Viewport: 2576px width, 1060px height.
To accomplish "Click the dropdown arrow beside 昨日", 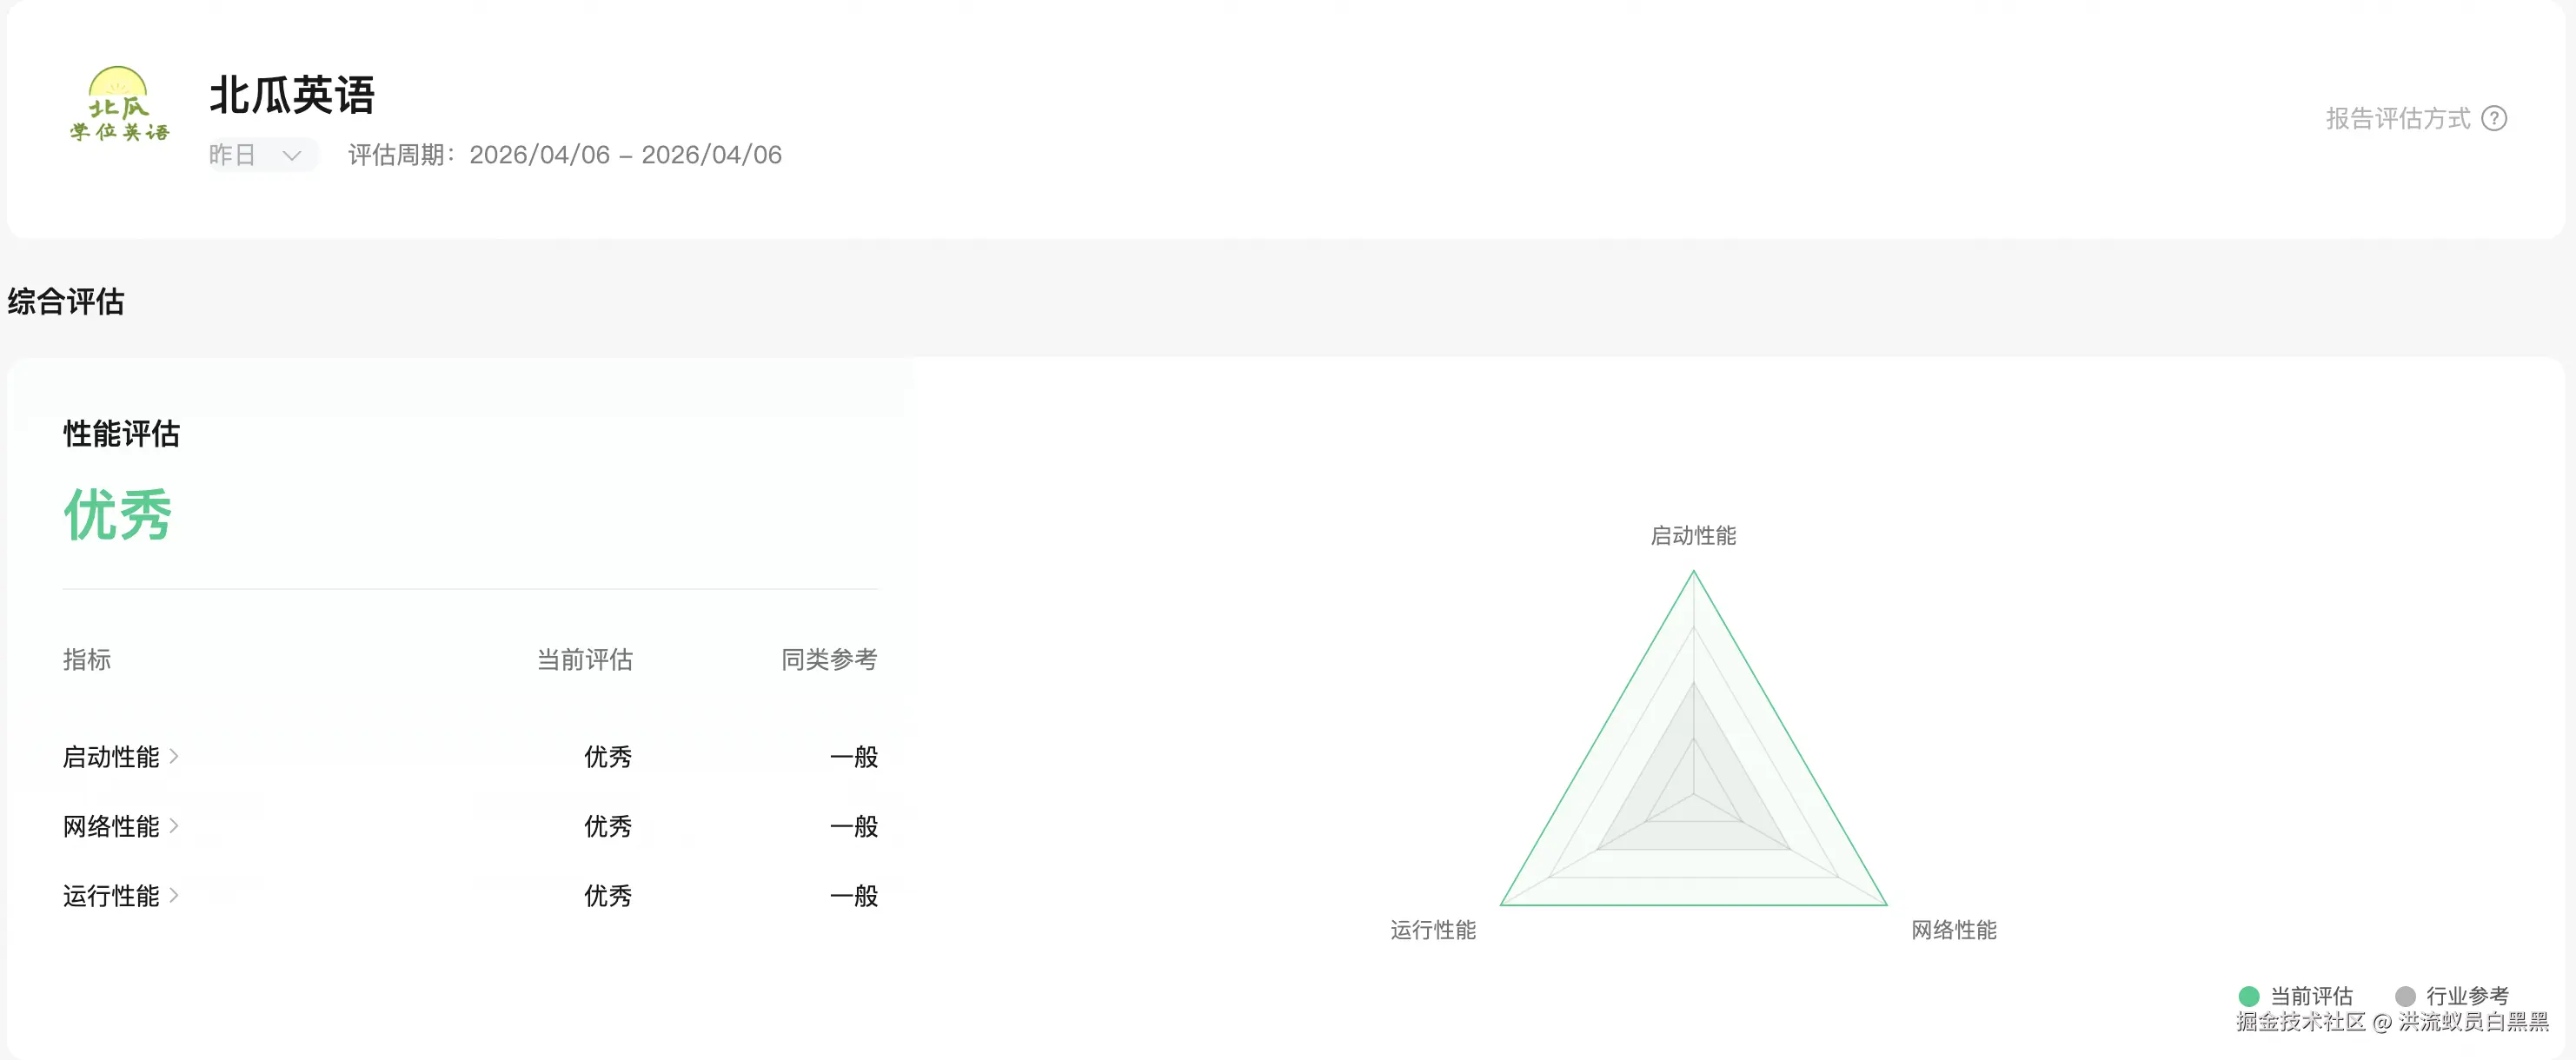I will [292, 156].
